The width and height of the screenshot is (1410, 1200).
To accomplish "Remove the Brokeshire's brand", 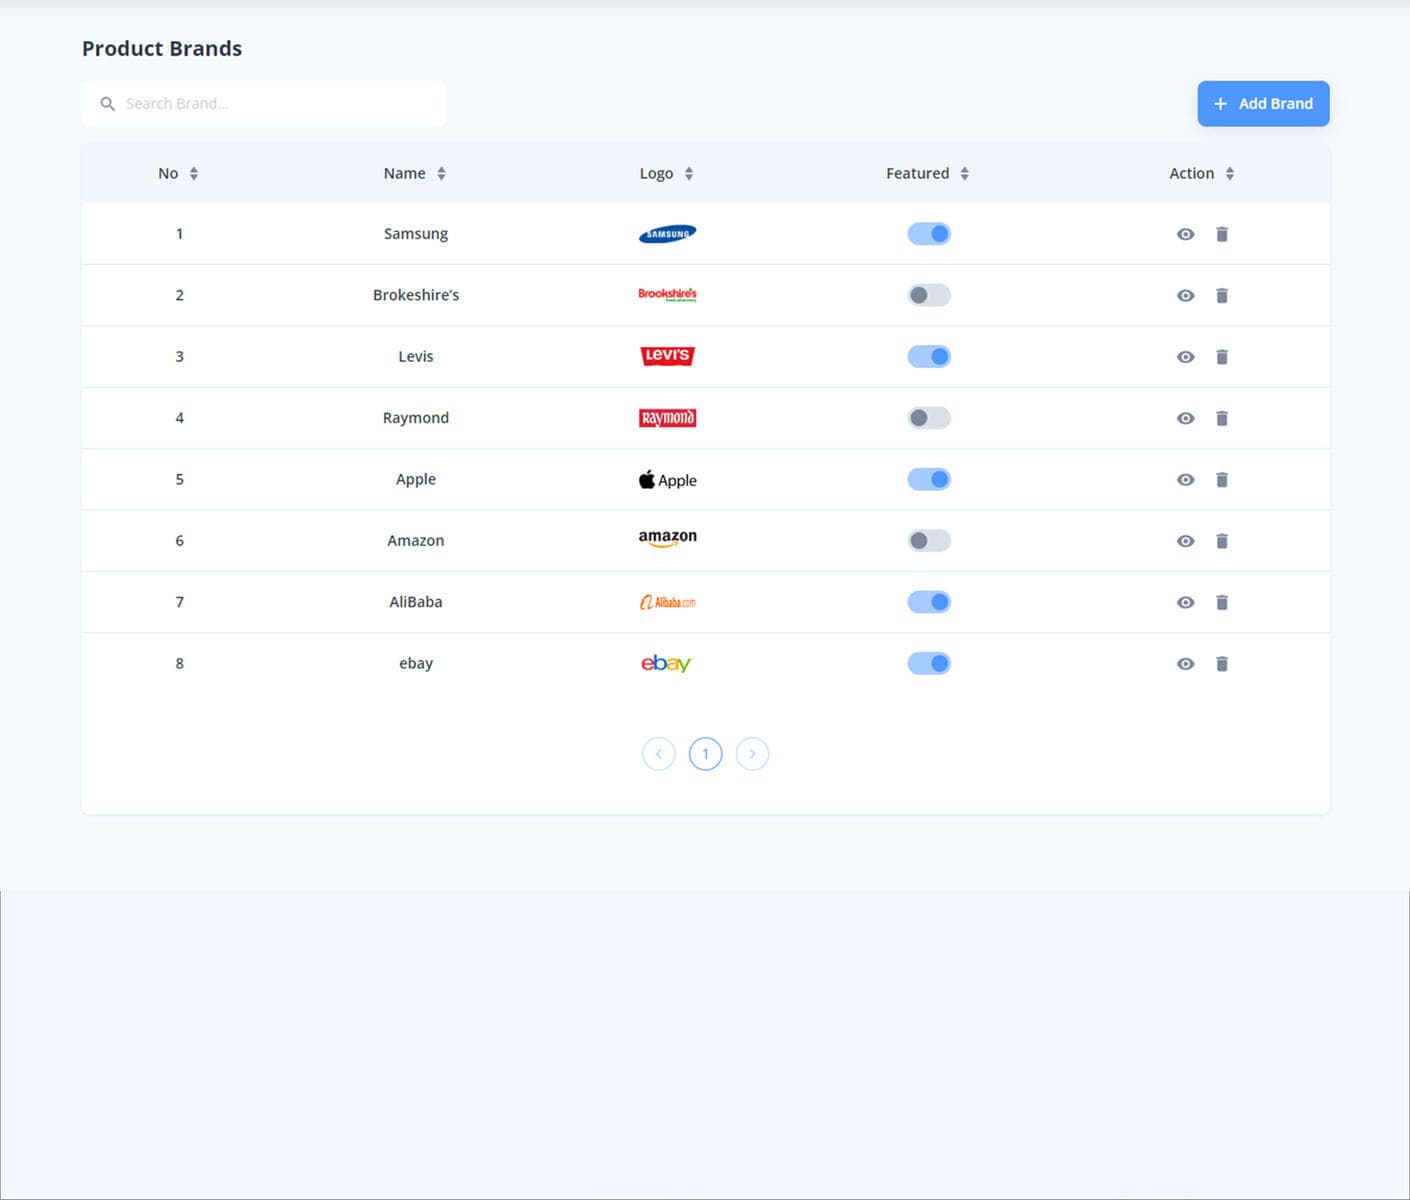I will (1222, 295).
